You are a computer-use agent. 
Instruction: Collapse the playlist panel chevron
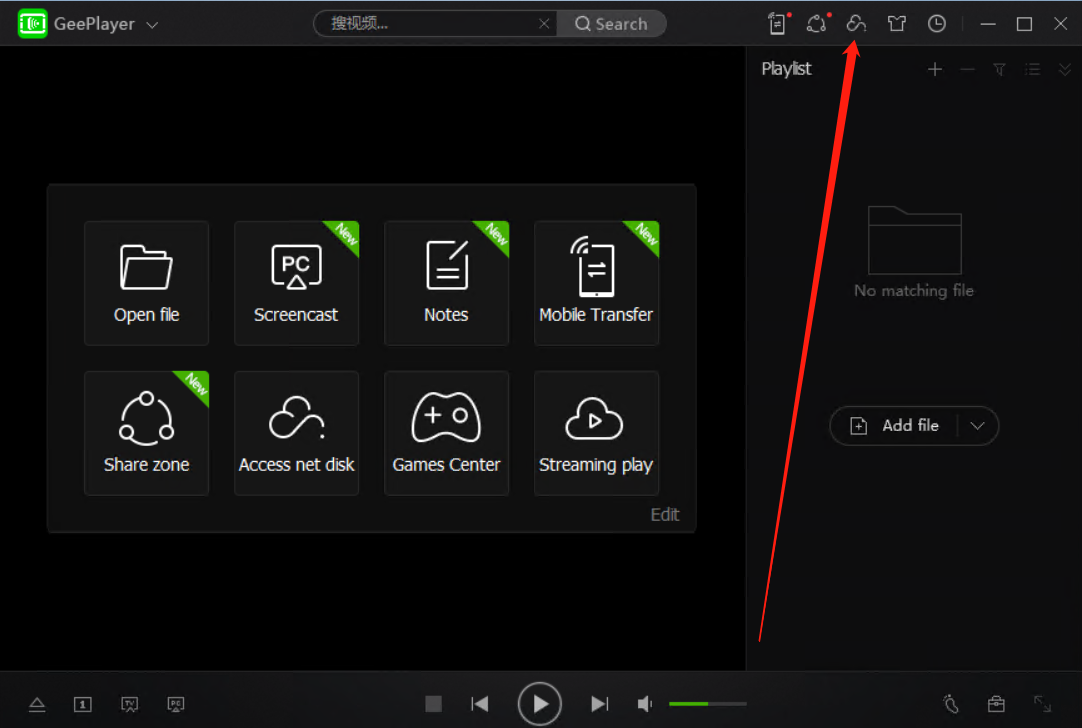pyautogui.click(x=1065, y=69)
